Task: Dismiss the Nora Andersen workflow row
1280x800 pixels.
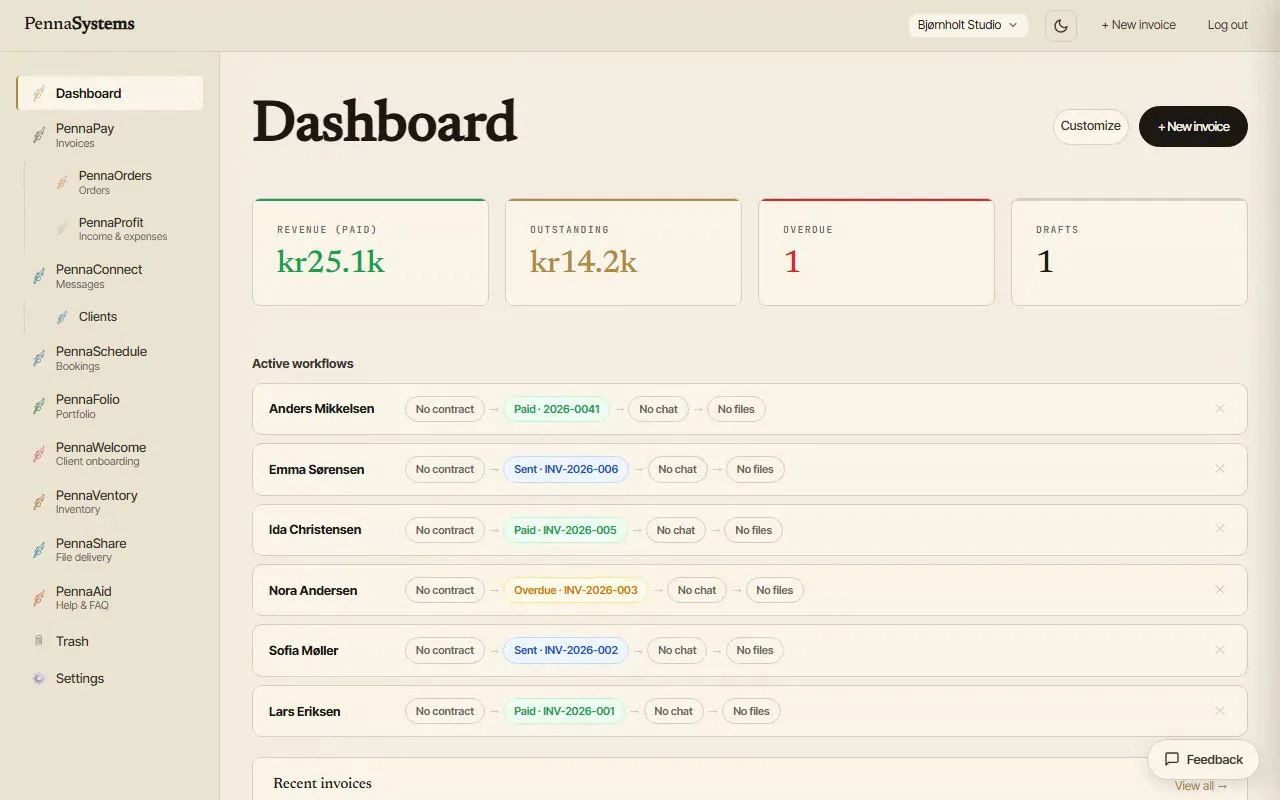Action: coord(1220,590)
